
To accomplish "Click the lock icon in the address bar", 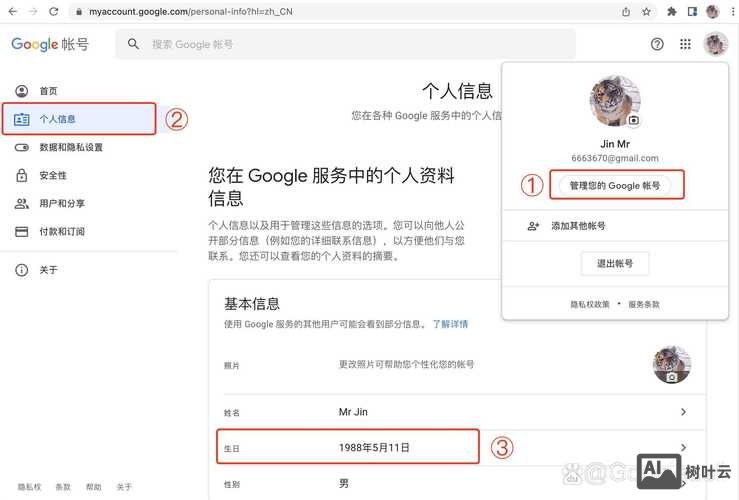I will 79,12.
